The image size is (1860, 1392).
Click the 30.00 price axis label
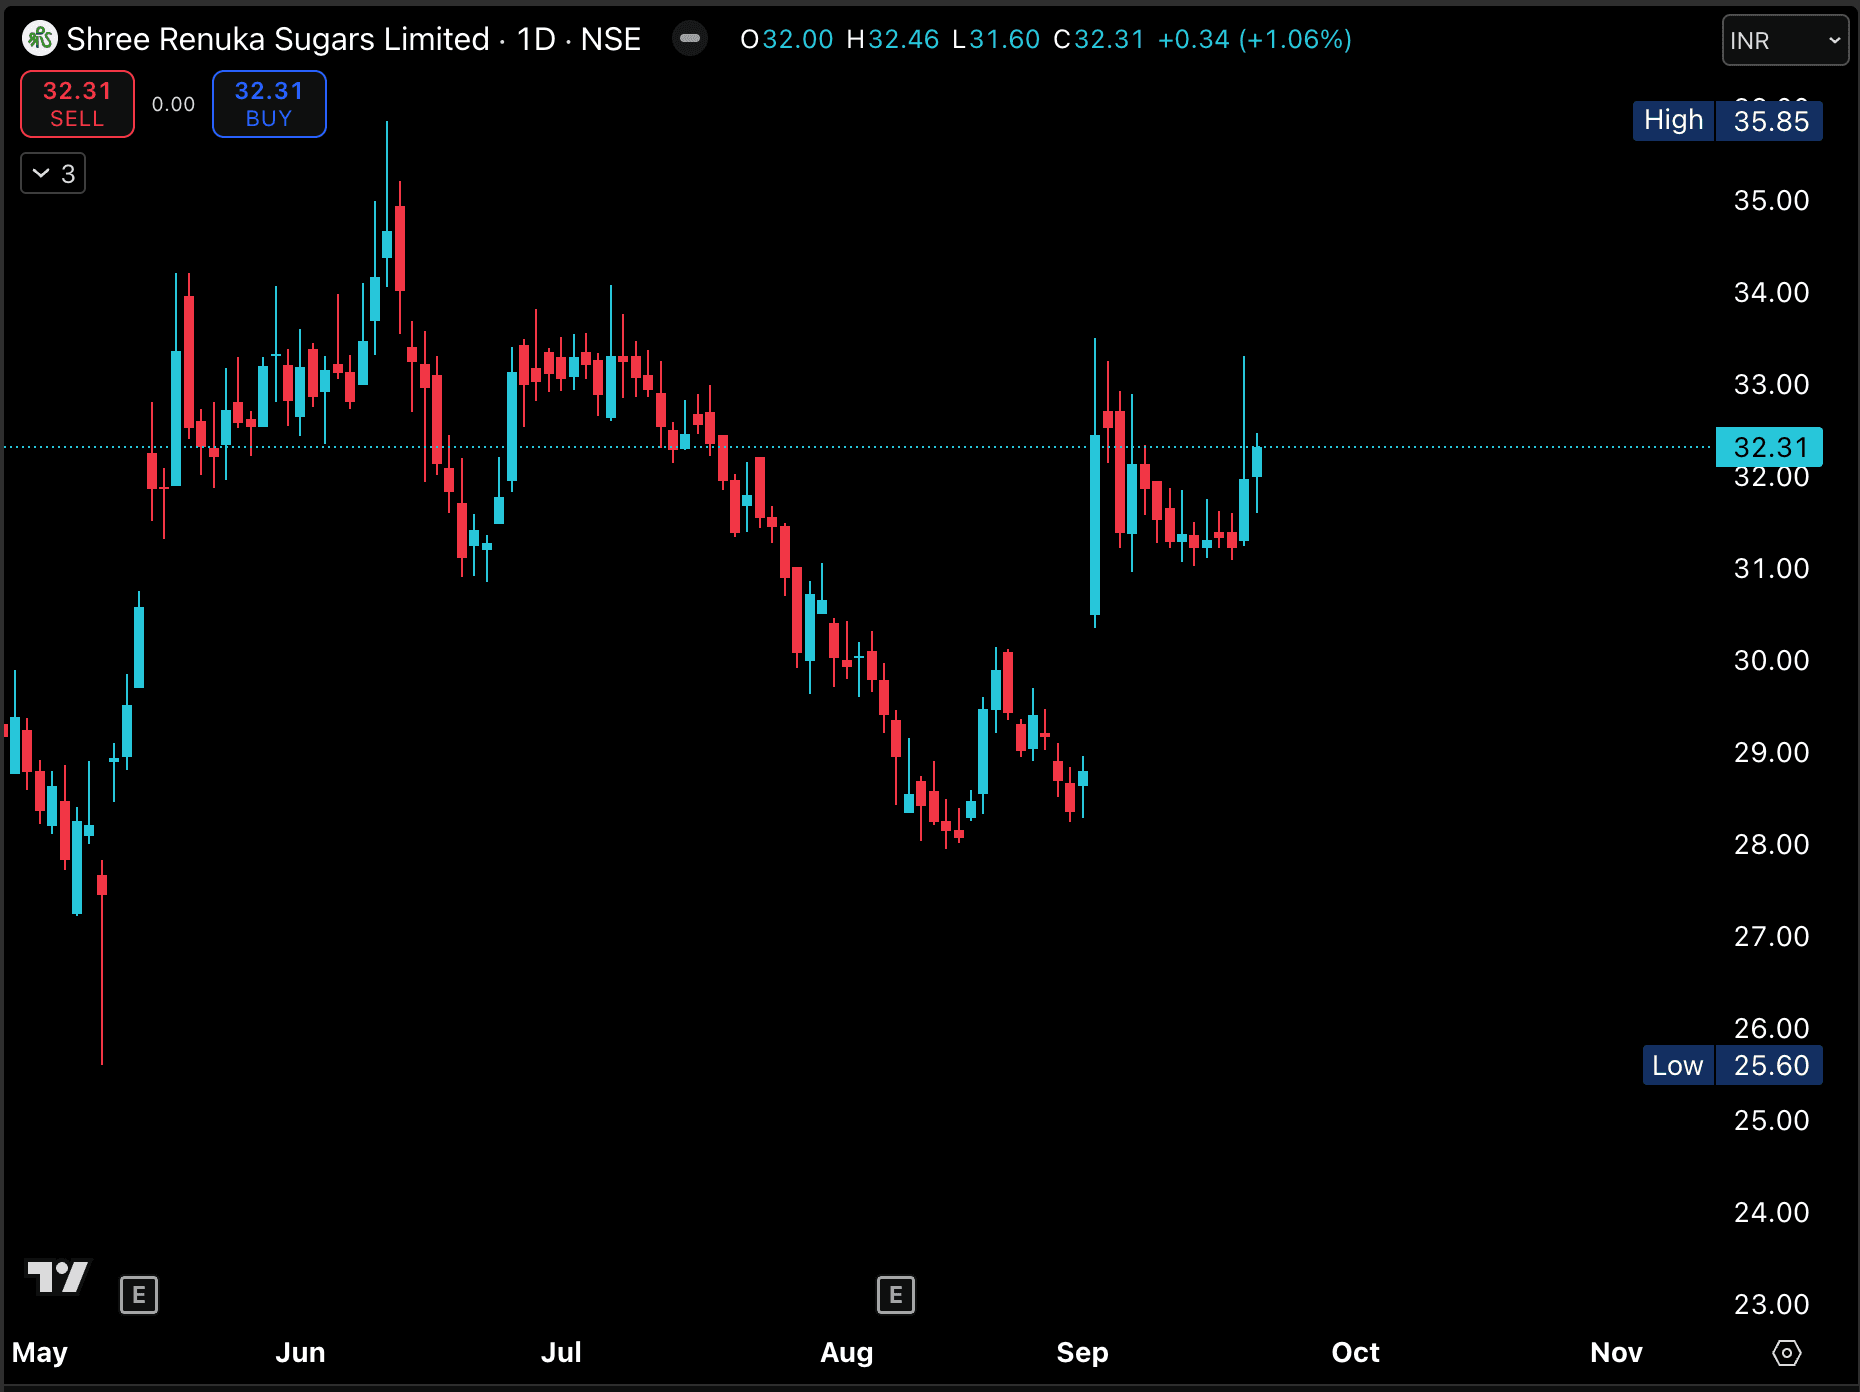(1771, 660)
